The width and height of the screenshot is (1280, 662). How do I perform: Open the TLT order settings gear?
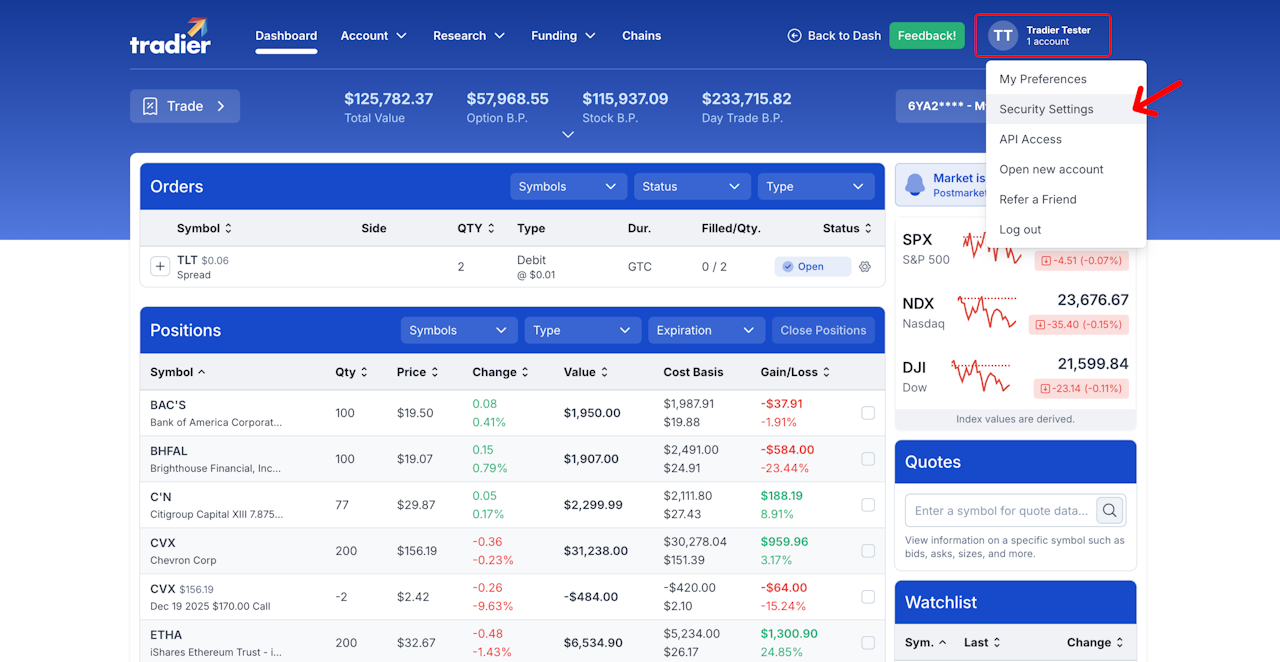(x=865, y=267)
